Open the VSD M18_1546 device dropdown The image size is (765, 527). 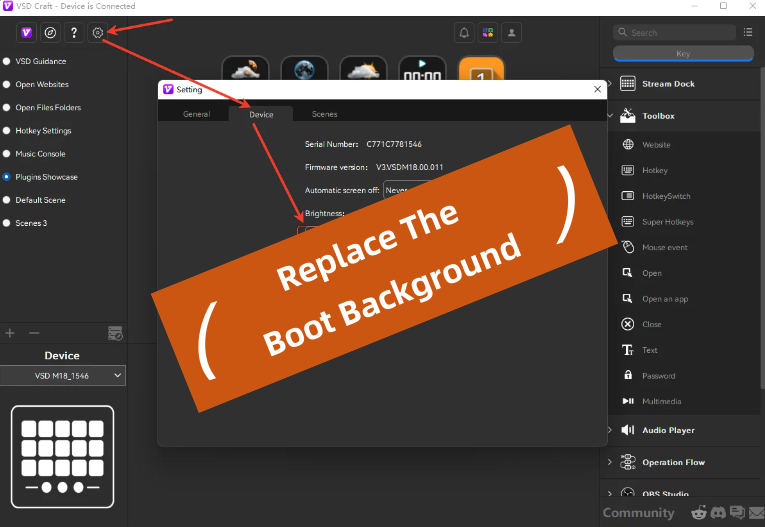pos(64,375)
